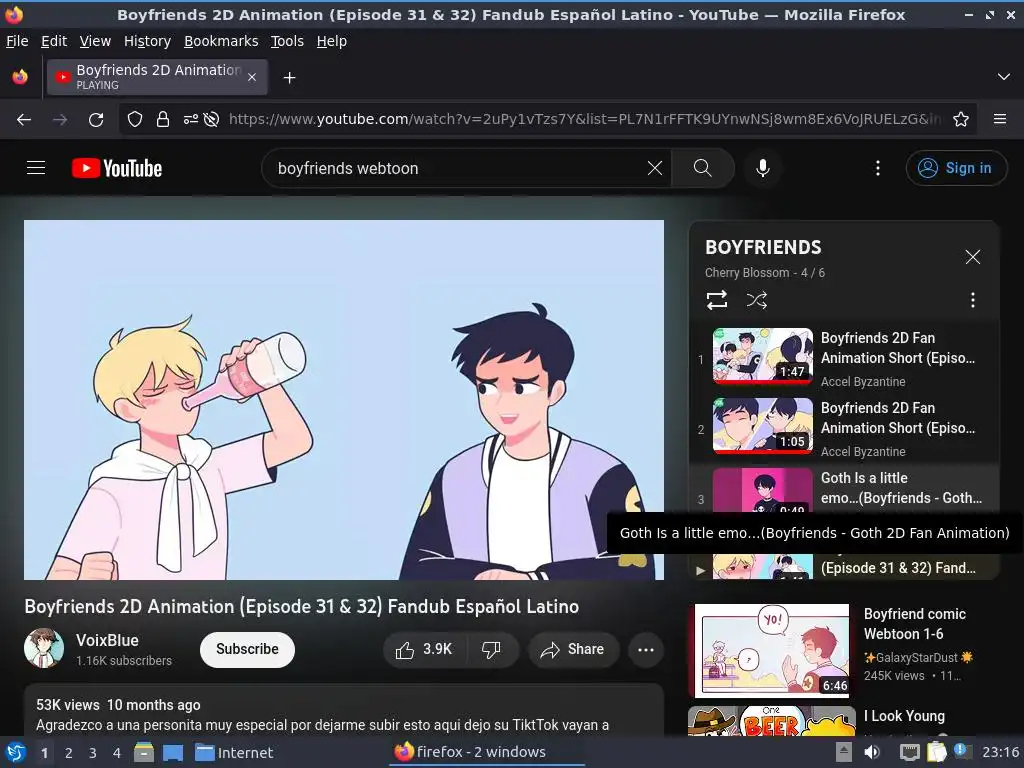
Task: Open VoixBlue channel avatar
Action: (44, 648)
